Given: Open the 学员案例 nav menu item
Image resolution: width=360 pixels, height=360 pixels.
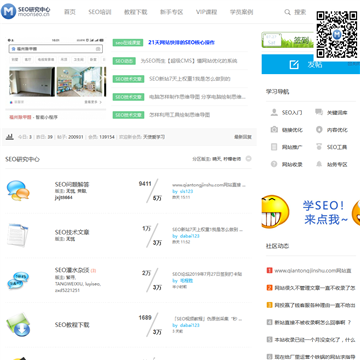Looking at the screenshot, I should tap(241, 12).
